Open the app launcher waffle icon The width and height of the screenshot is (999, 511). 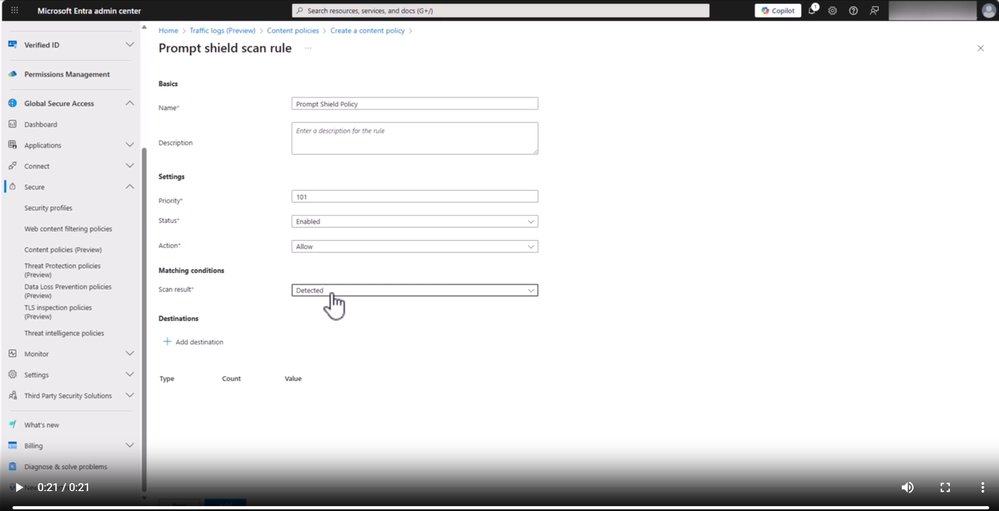pyautogui.click(x=15, y=11)
